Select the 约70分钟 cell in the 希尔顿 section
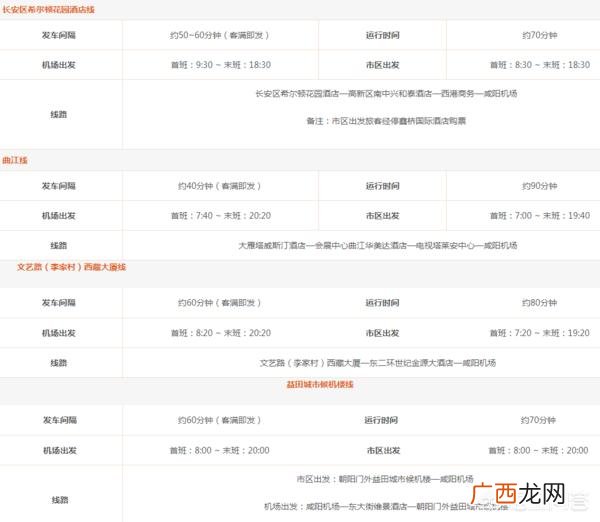This screenshot has height=522, width=600. (540, 35)
